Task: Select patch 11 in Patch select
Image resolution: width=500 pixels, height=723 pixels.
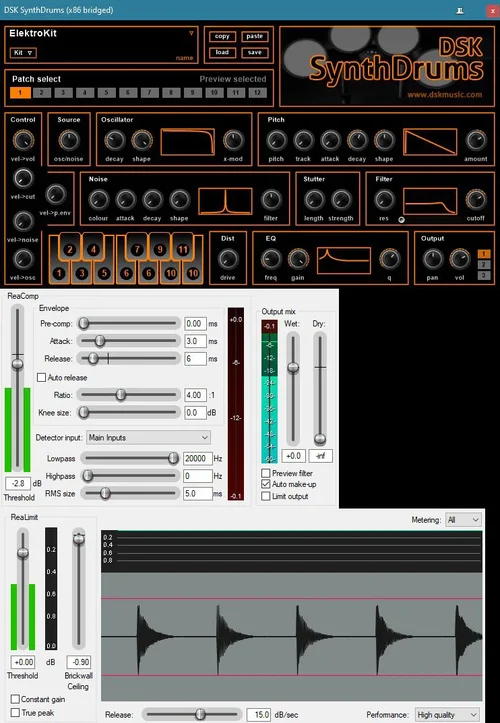Action: (x=236, y=93)
